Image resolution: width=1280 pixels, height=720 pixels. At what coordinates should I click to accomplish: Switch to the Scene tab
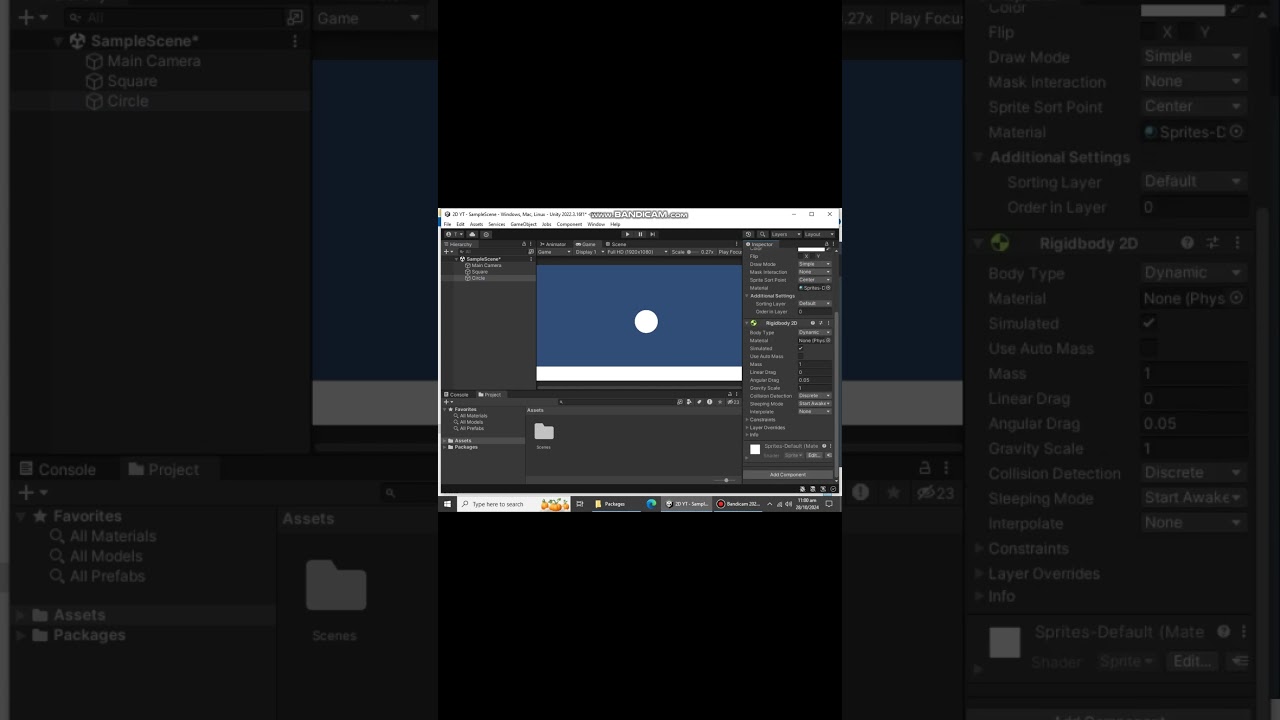(616, 244)
